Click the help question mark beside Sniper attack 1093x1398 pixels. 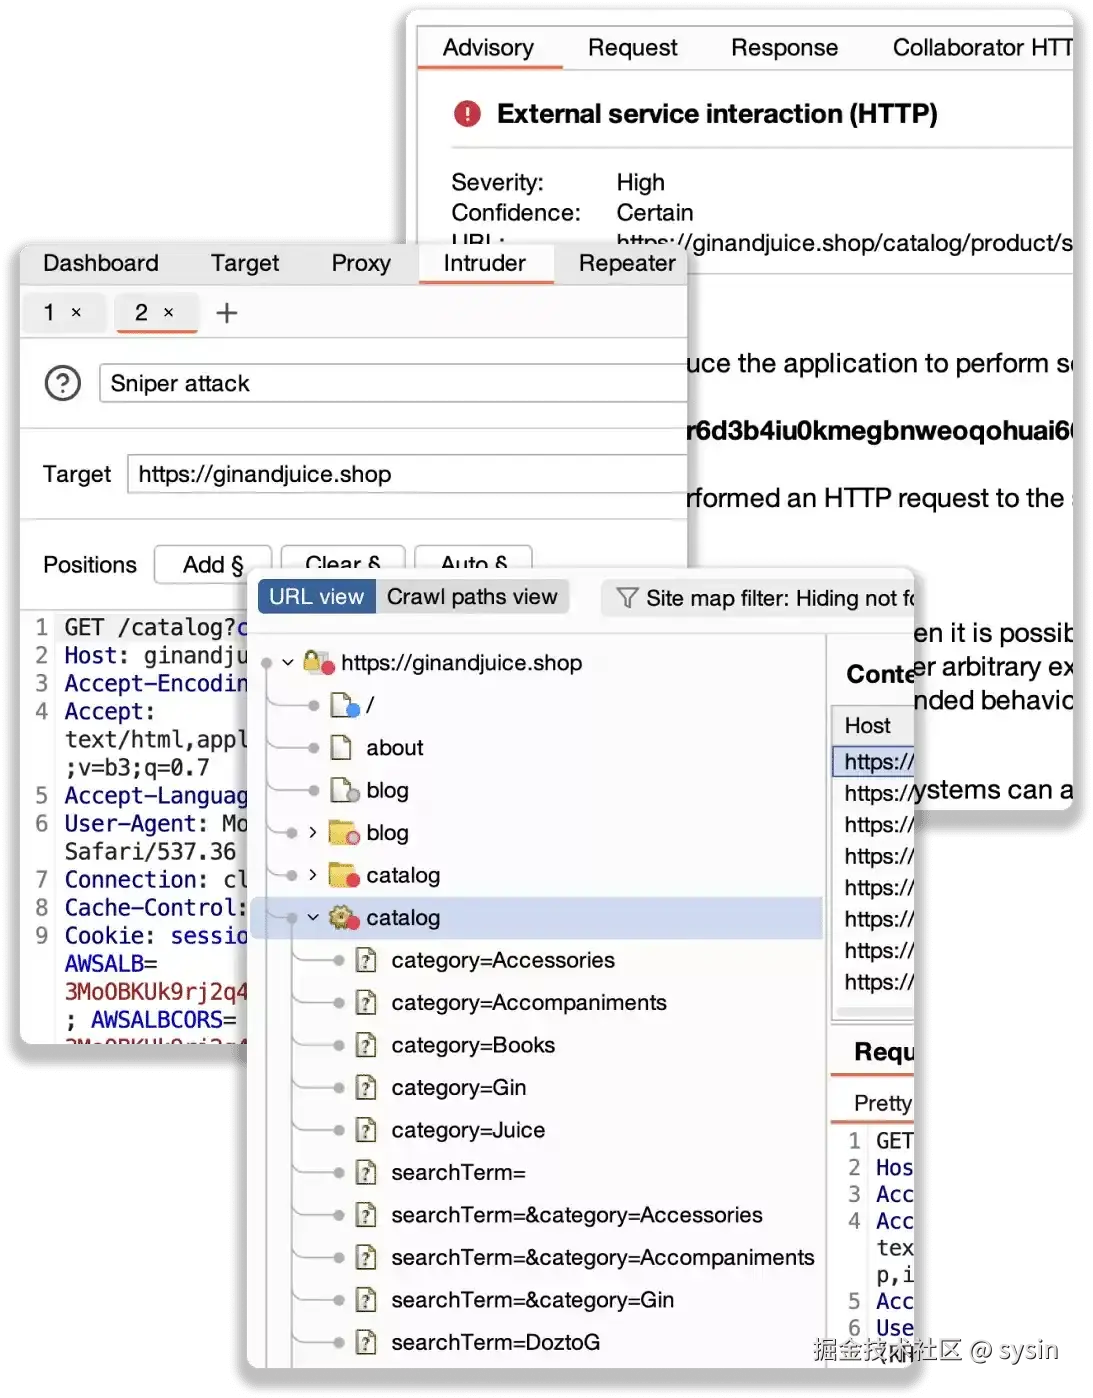point(61,383)
